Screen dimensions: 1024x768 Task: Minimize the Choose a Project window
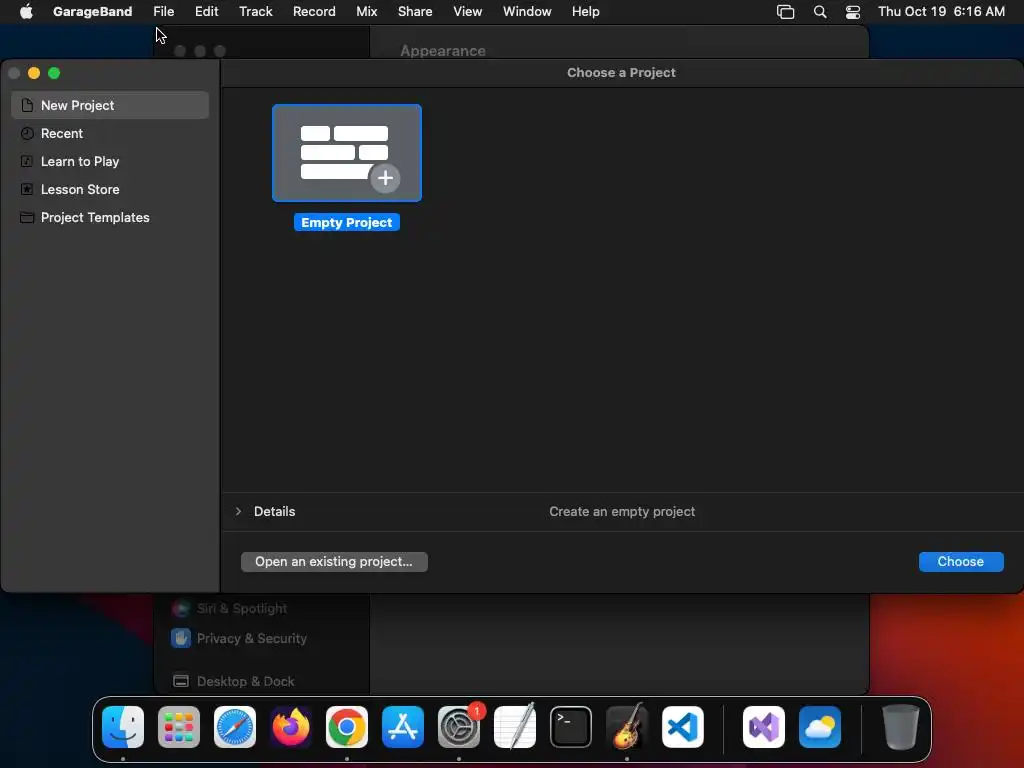(34, 73)
